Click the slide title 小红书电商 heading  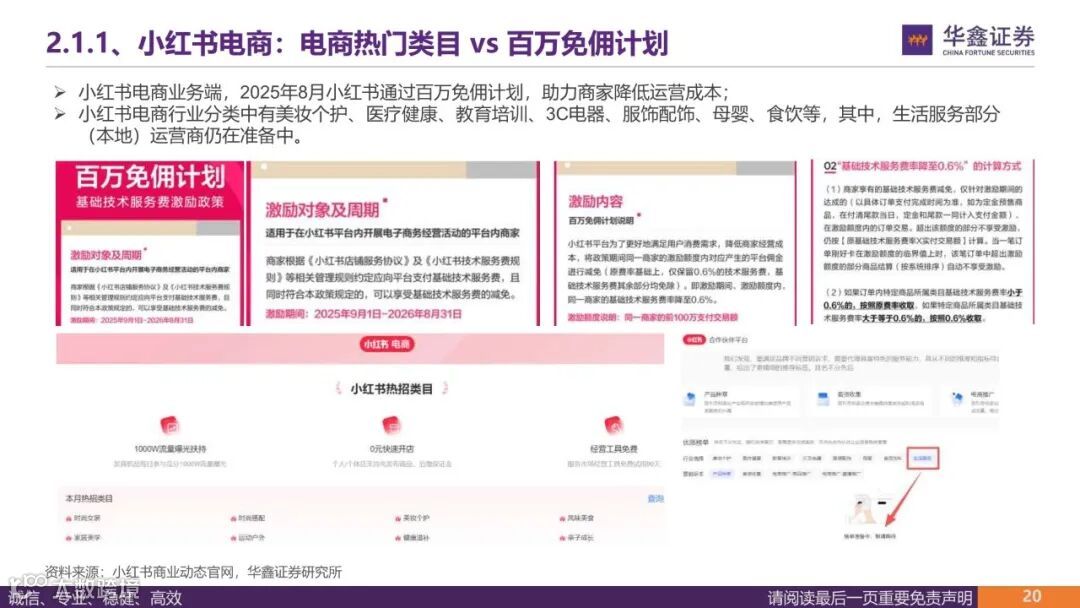[357, 43]
